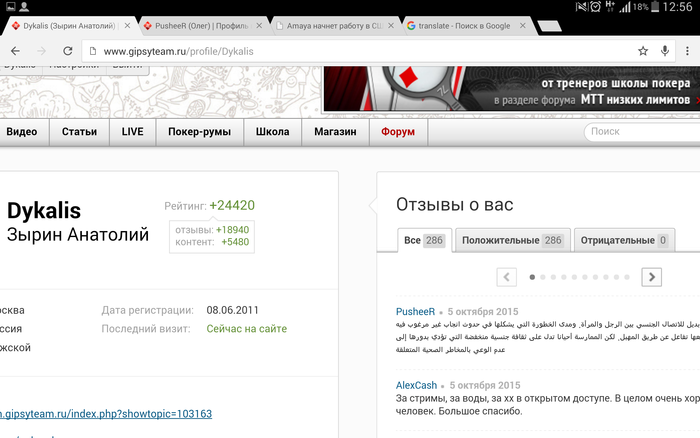Switch to the Amaya начнет работу tab
Image resolution: width=700 pixels, height=438 pixels.
tap(335, 26)
